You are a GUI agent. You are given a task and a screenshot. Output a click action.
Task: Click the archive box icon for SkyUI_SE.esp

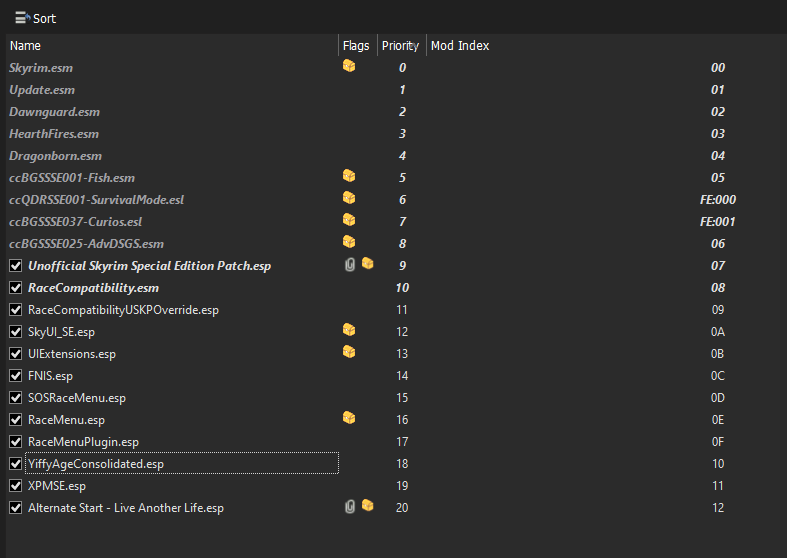point(349,330)
